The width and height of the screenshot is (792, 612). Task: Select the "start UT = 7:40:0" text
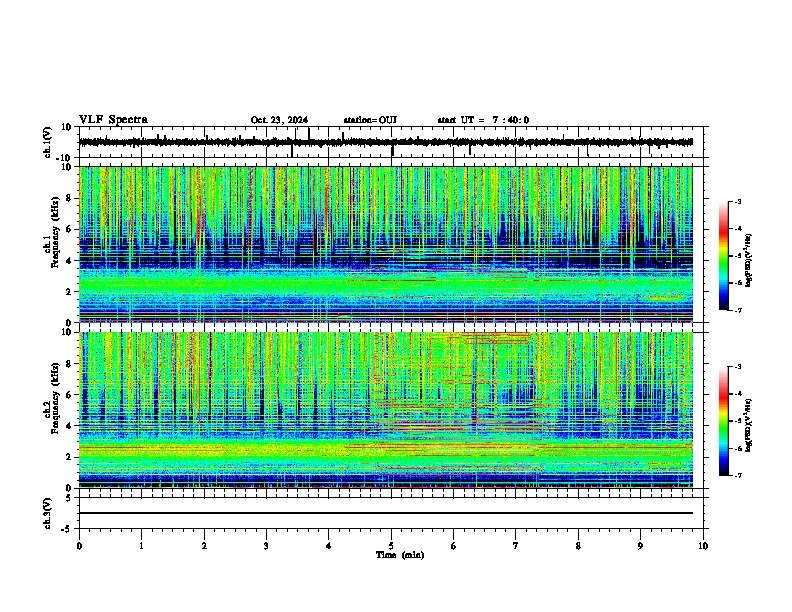483,120
